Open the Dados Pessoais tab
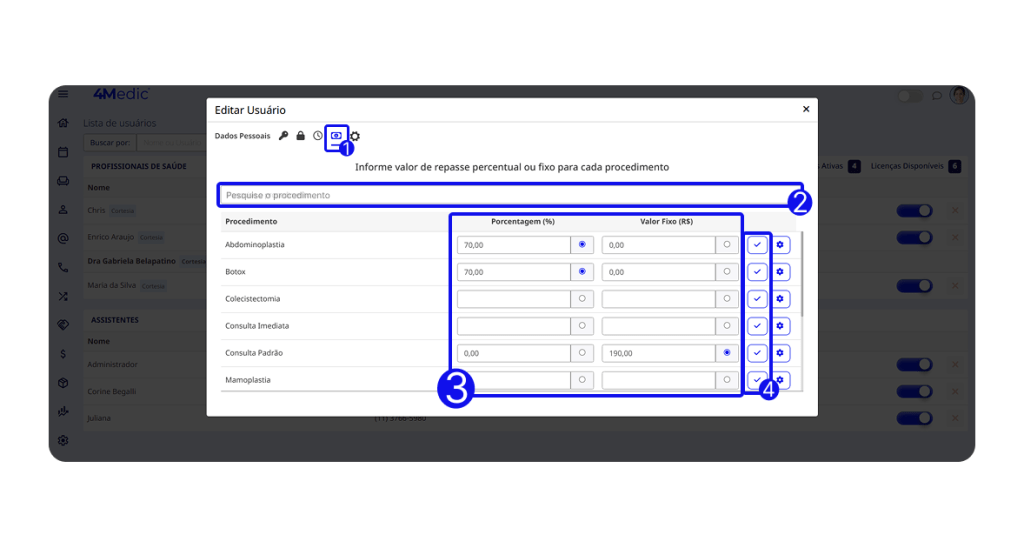This screenshot has width=1024, height=548. click(242, 136)
